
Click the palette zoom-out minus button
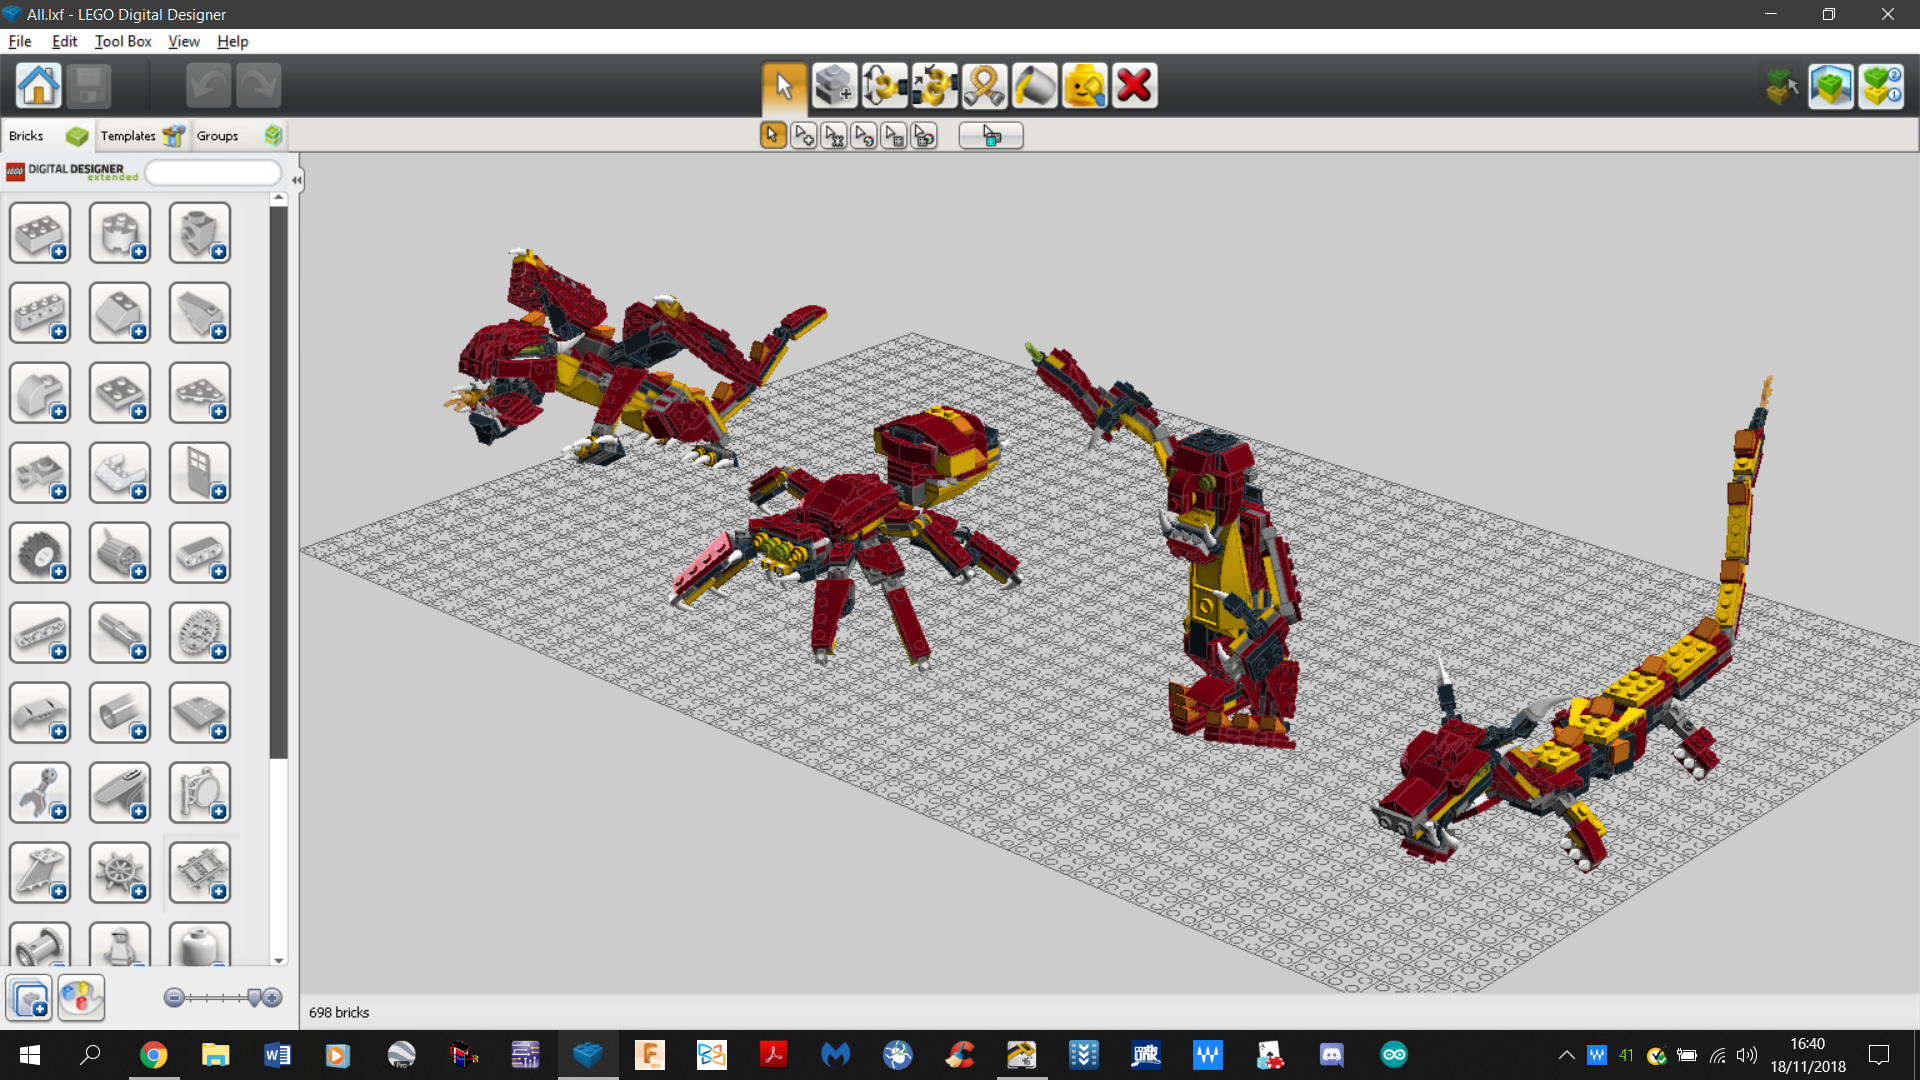(x=174, y=998)
